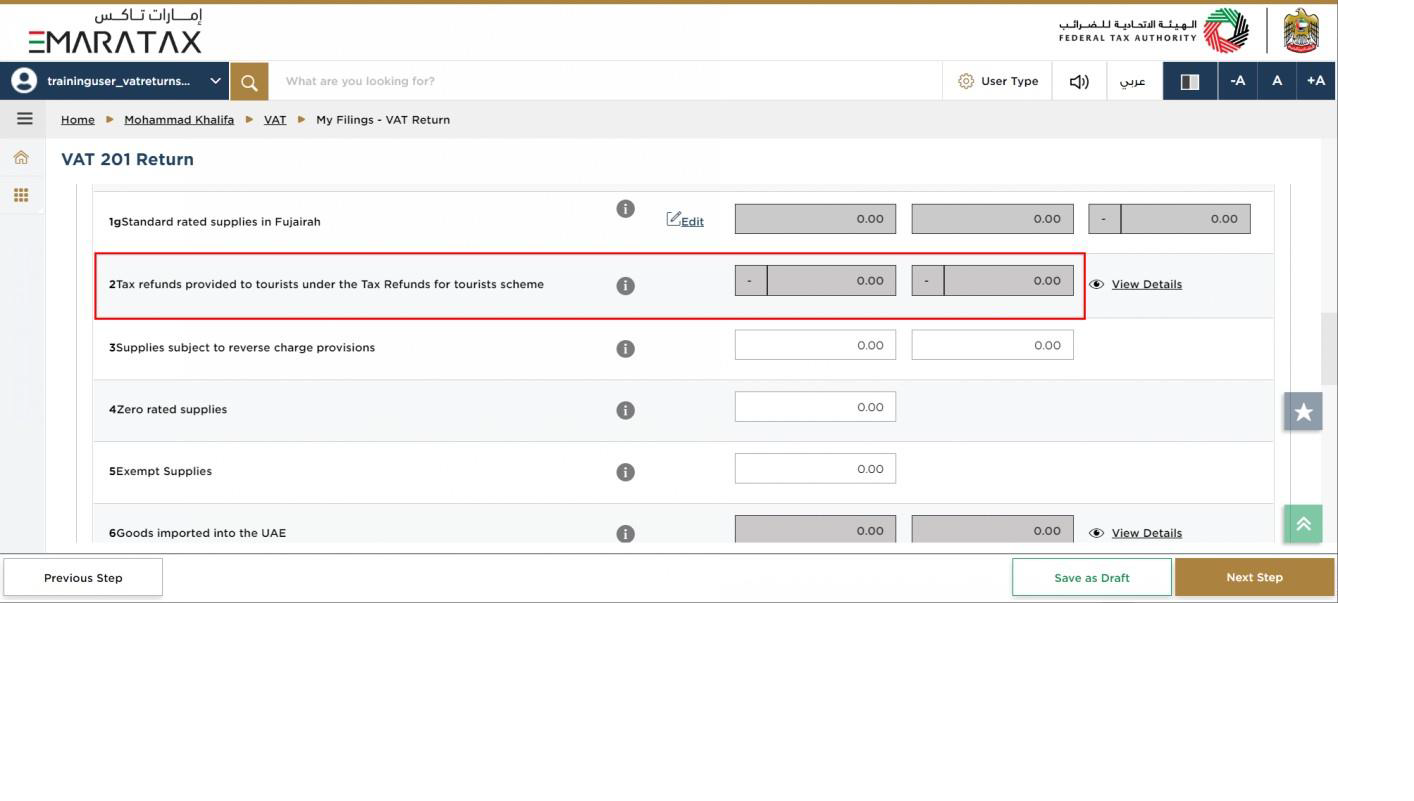
Task: Click info icon for Zero rated supplies
Action: [x=625, y=410]
